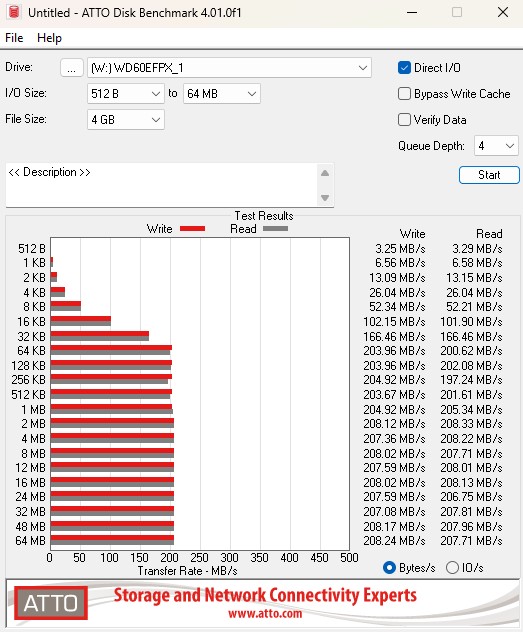Image resolution: width=523 pixels, height=632 pixels.
Task: Close the ATTO Disk Benchmark window
Action: (503, 12)
